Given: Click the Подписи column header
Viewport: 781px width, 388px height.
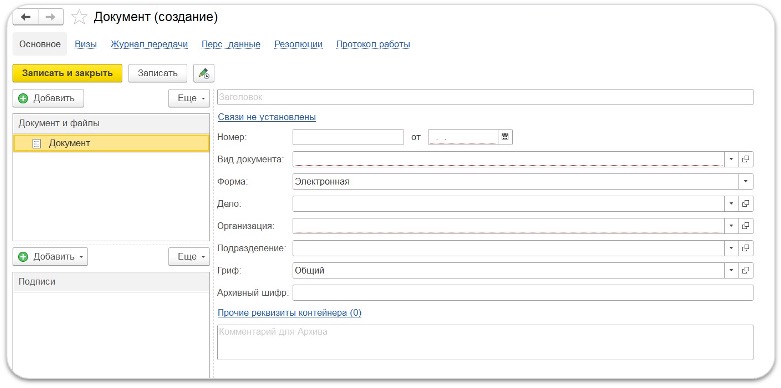Looking at the screenshot, I should click(x=111, y=282).
